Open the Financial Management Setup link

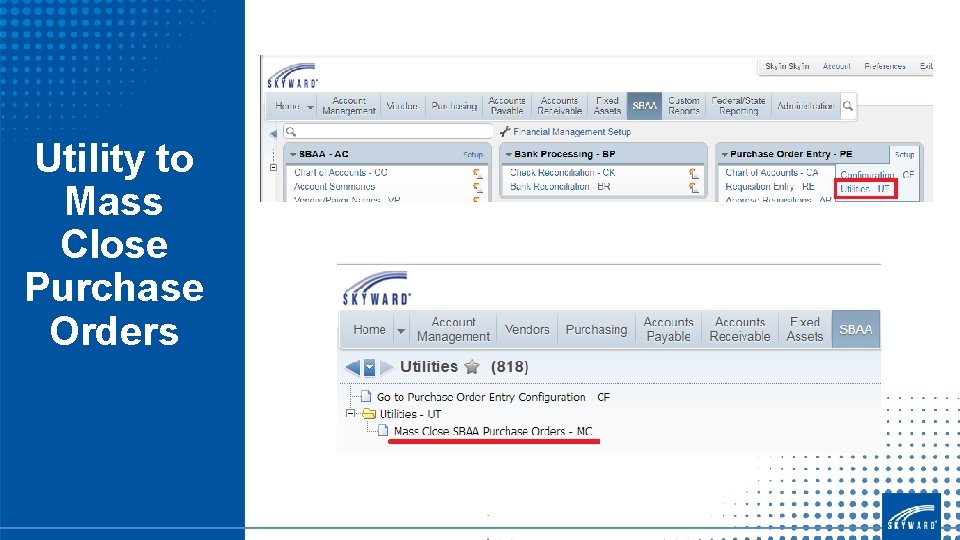[572, 132]
